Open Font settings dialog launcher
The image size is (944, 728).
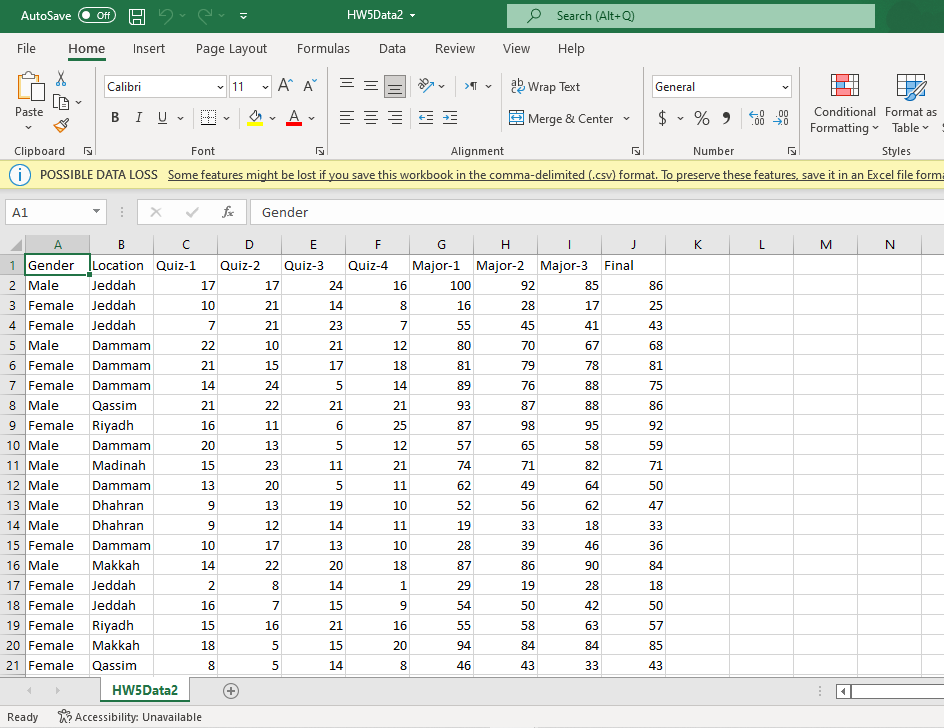[320, 151]
